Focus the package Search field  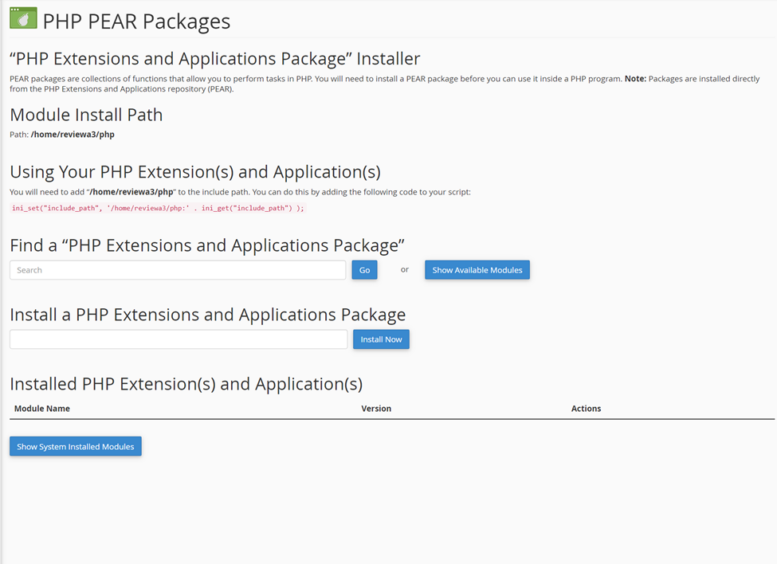pos(178,270)
